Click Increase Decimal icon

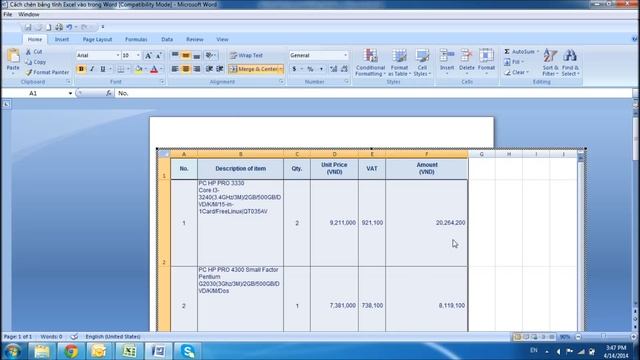[333, 69]
